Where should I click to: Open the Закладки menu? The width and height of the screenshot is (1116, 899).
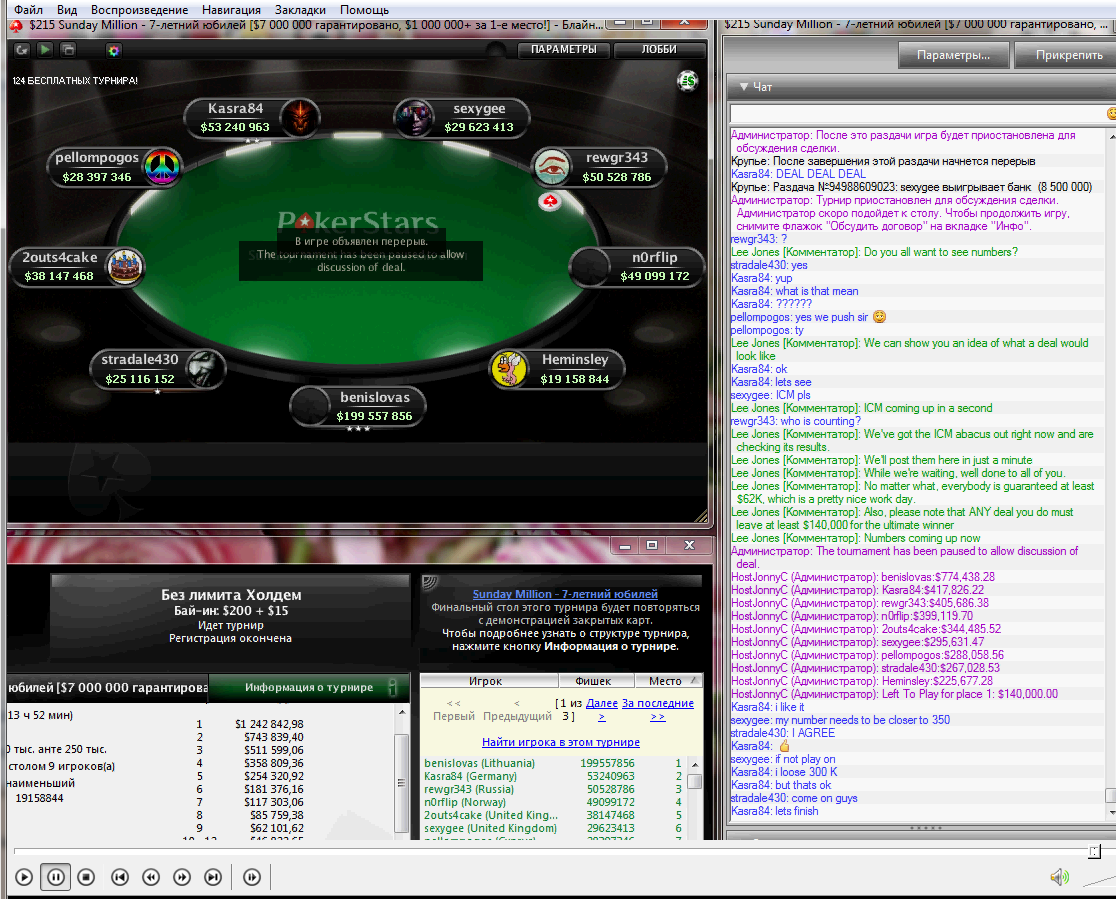tap(300, 9)
